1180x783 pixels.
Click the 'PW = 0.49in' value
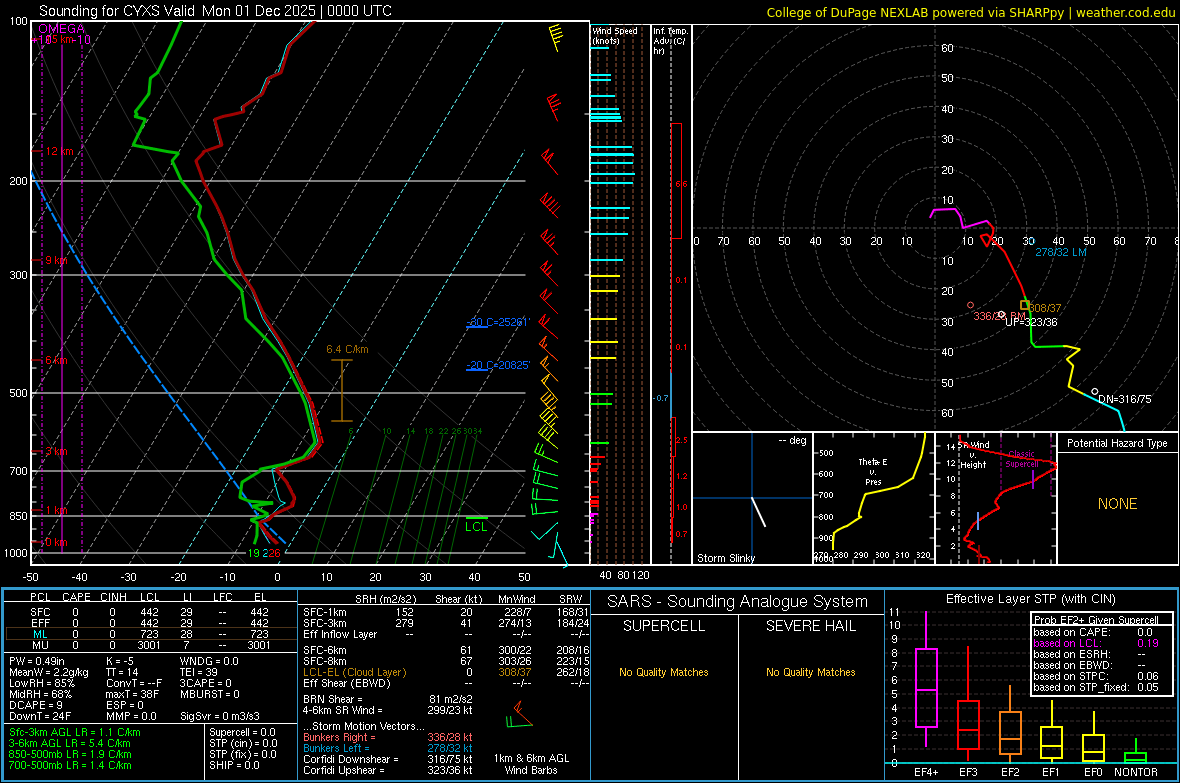pyautogui.click(x=37, y=661)
